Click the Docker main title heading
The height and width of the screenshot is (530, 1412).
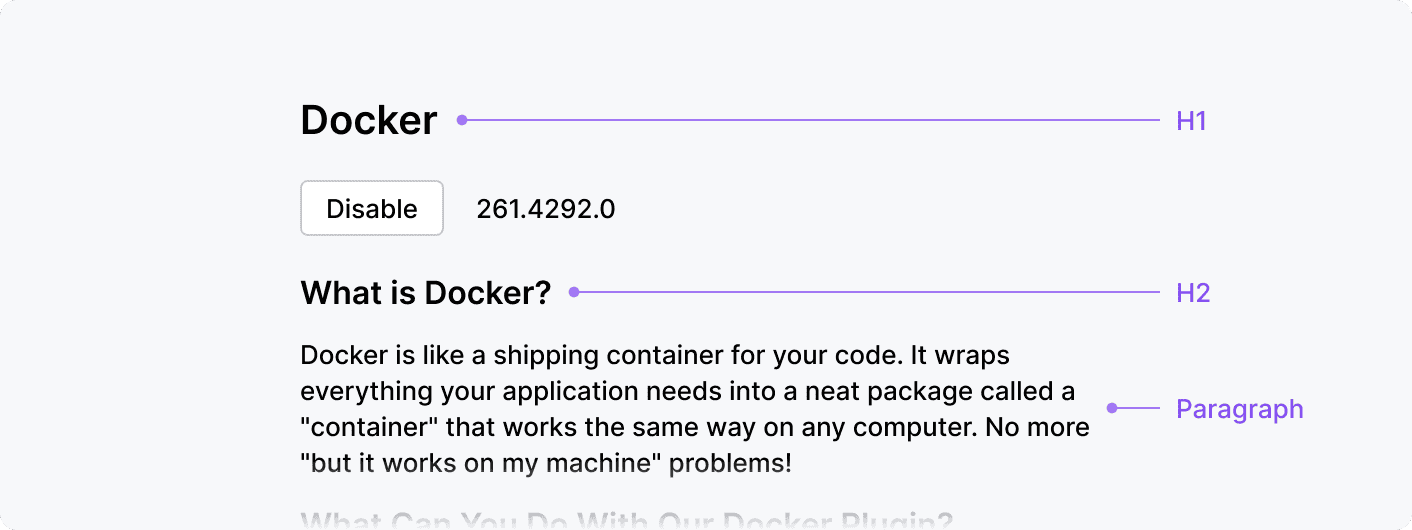(368, 121)
